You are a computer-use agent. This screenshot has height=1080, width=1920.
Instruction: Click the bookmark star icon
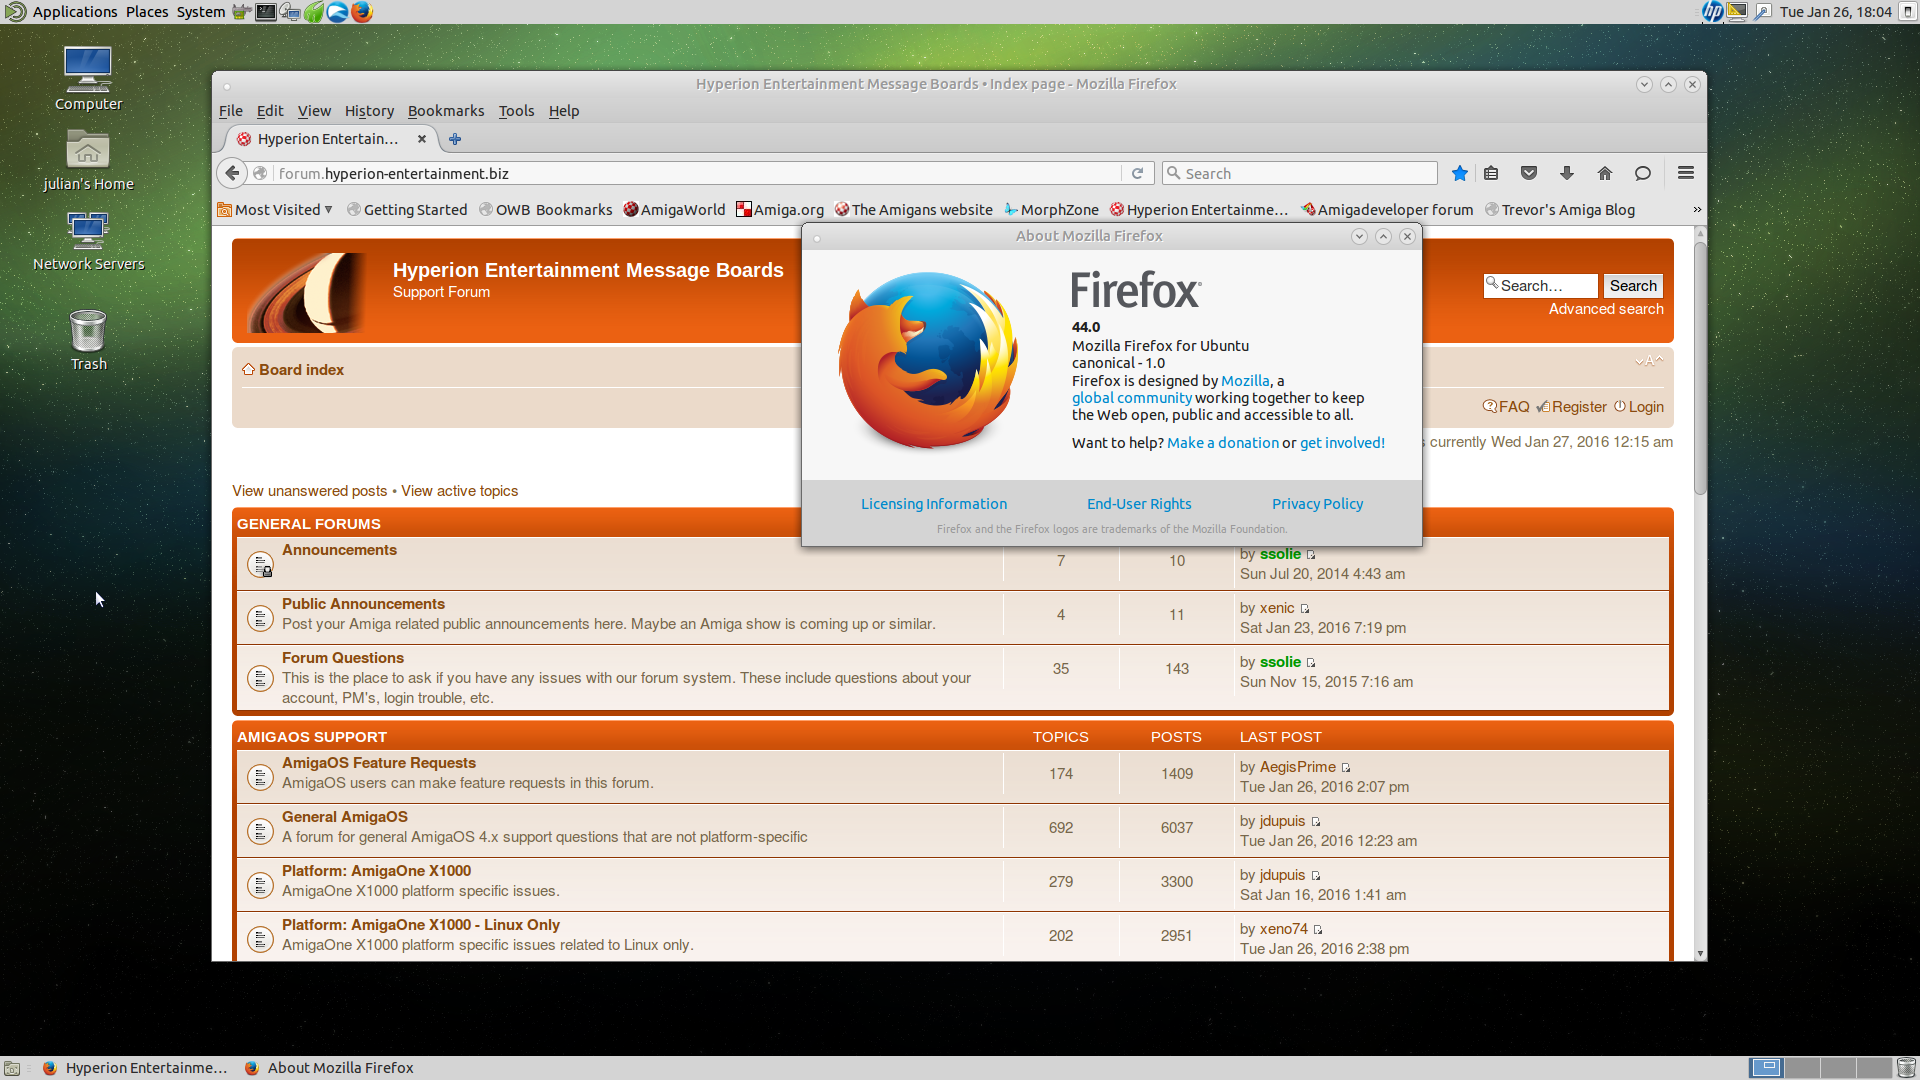tap(1460, 173)
